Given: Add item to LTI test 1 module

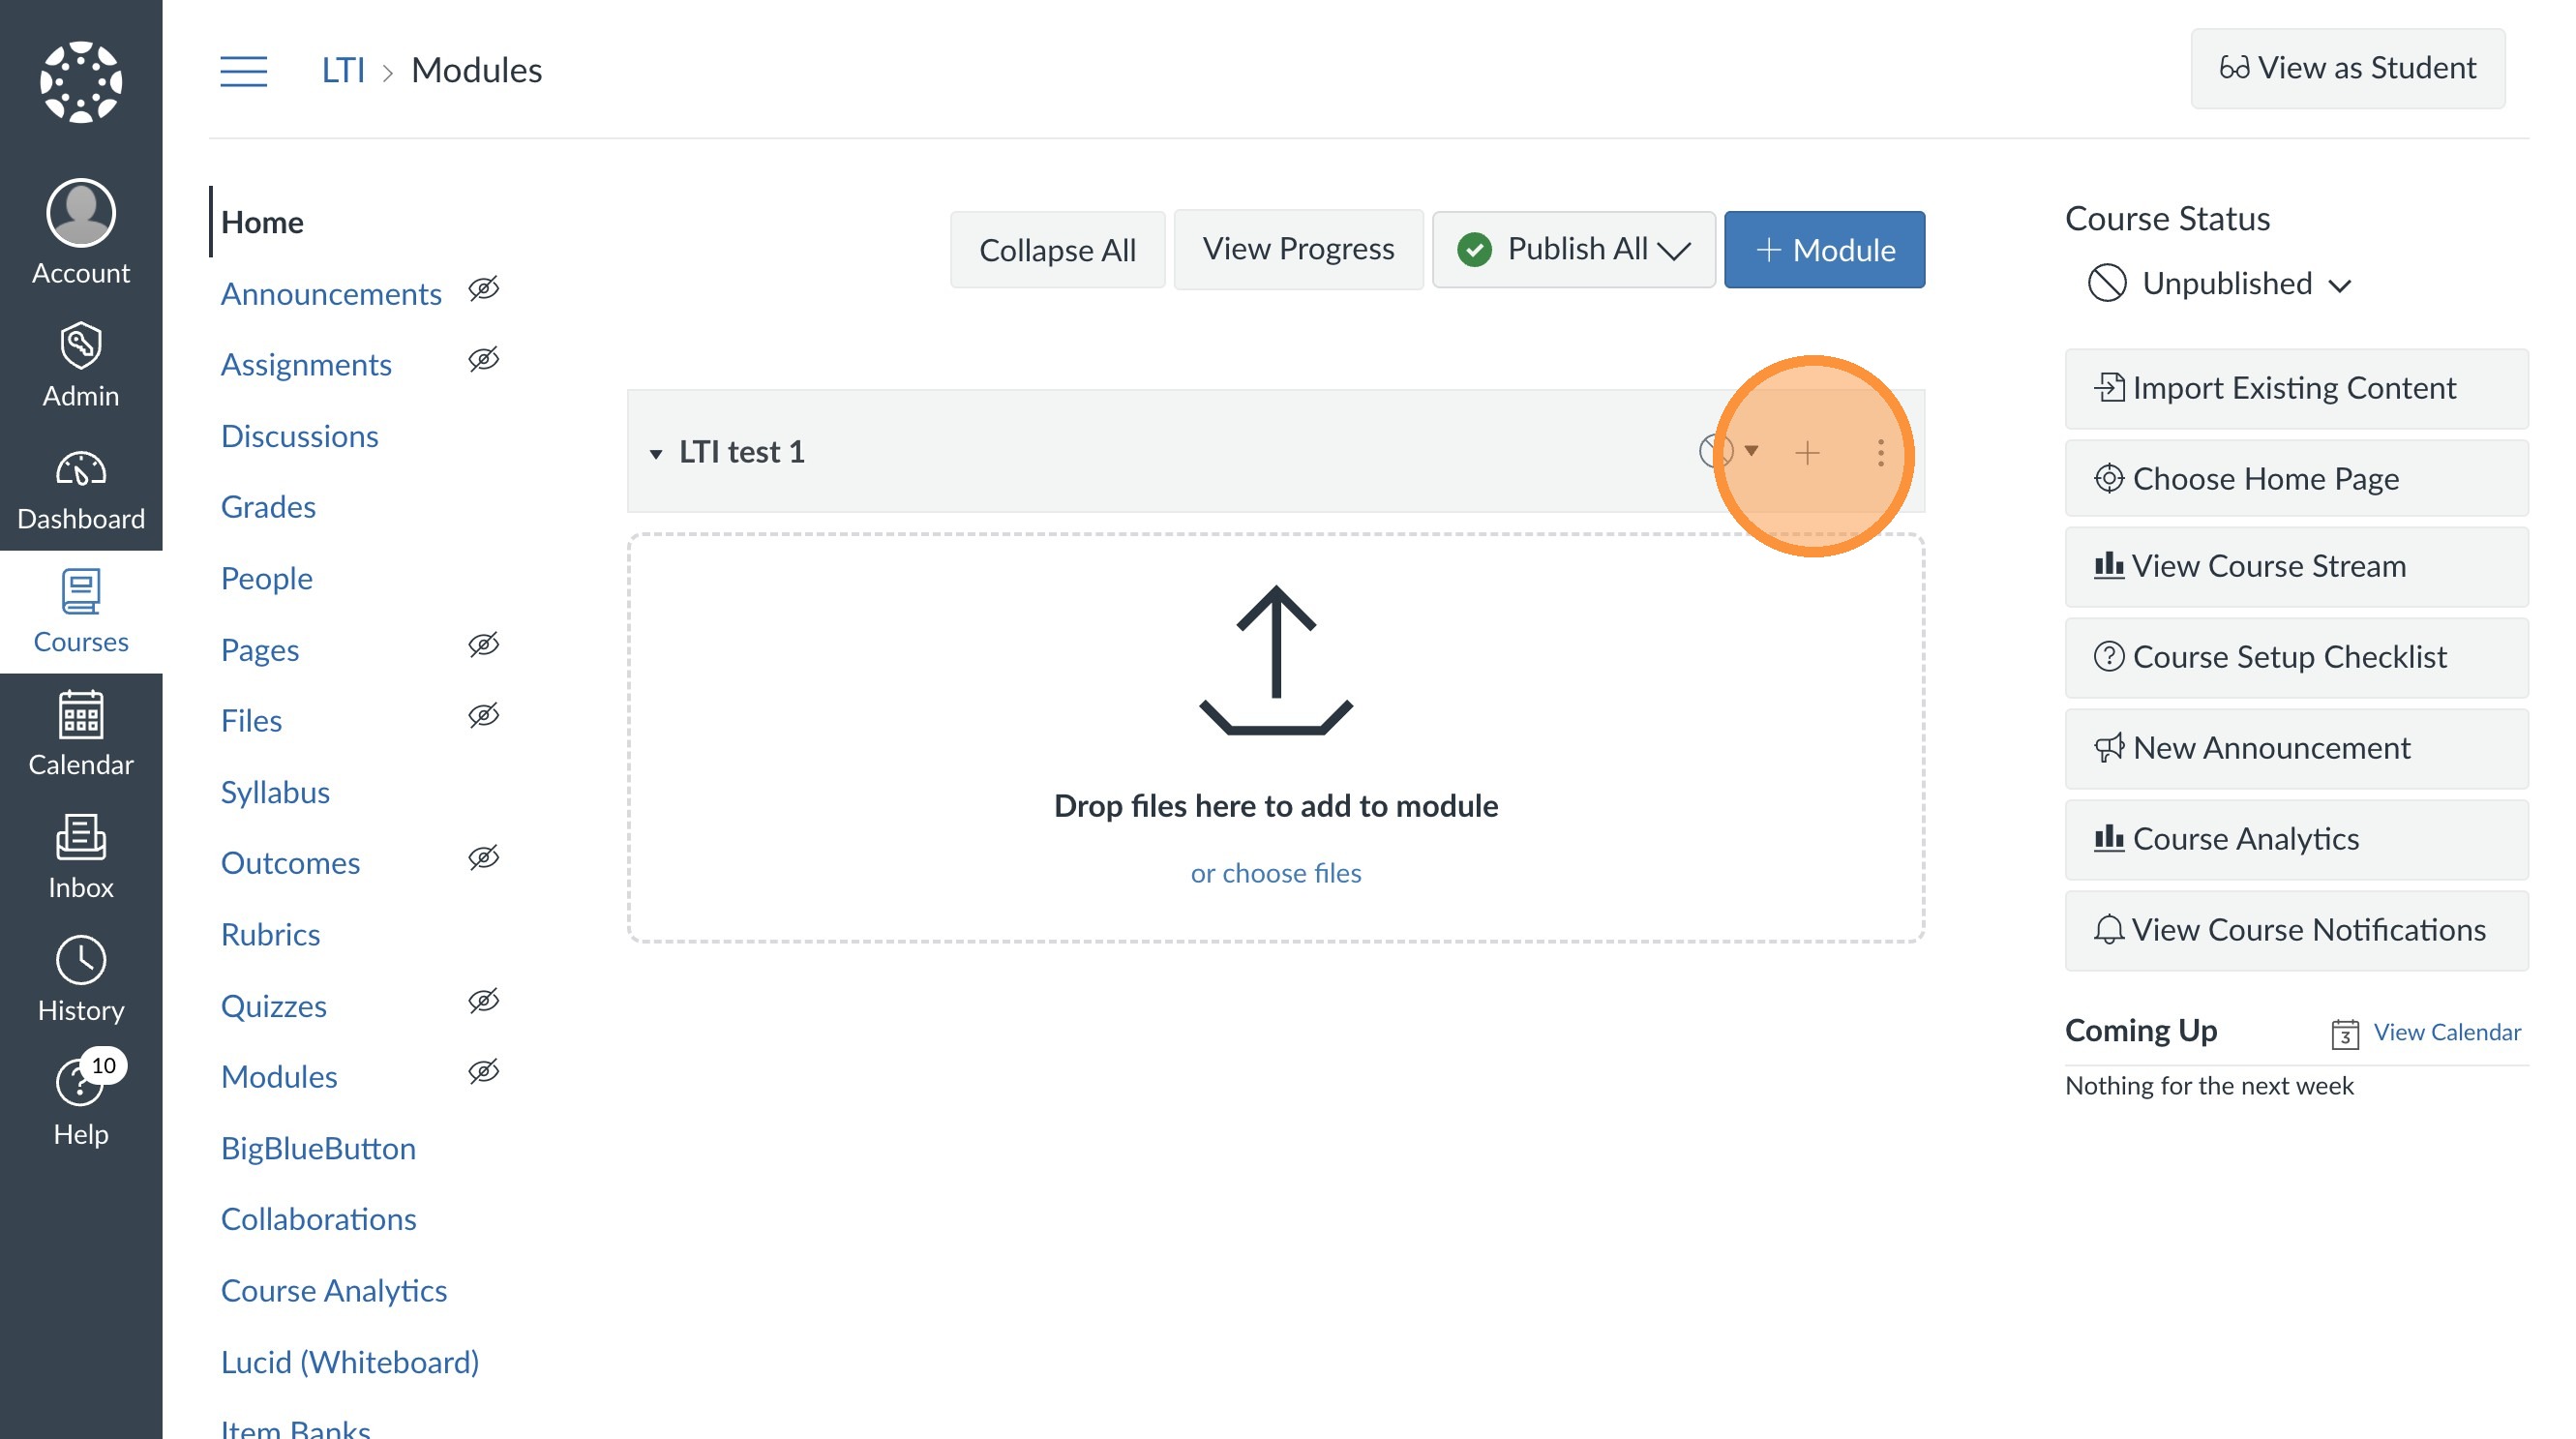Looking at the screenshot, I should pyautogui.click(x=1807, y=453).
